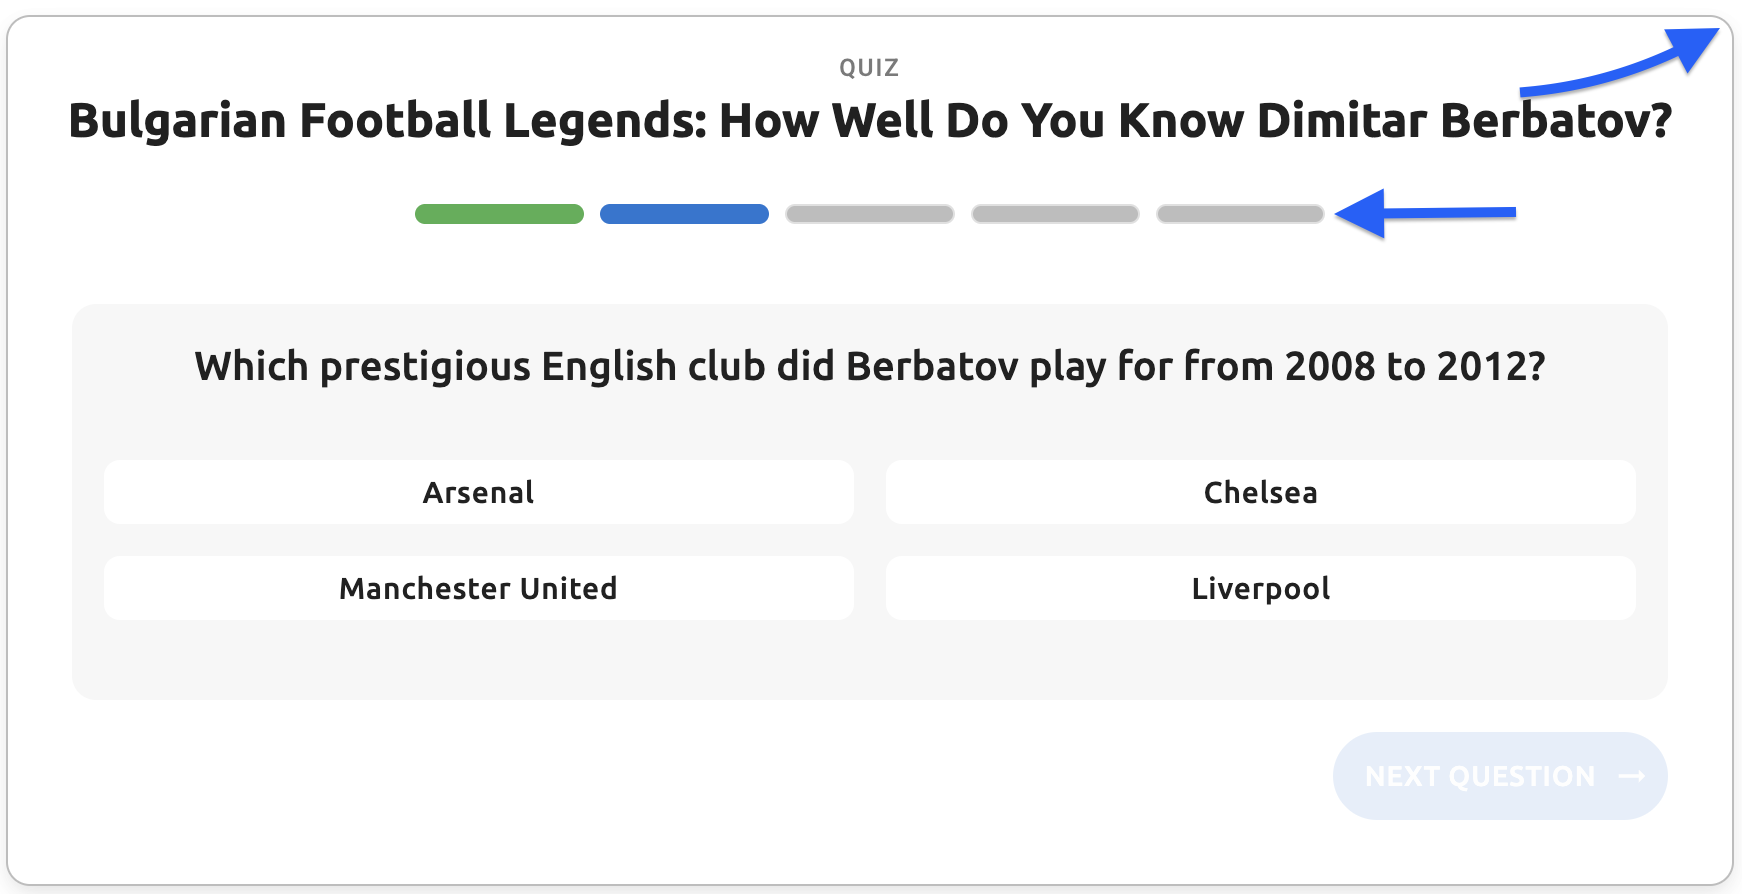Click the fourth gray progress segment
1742x894 pixels.
tap(1055, 214)
